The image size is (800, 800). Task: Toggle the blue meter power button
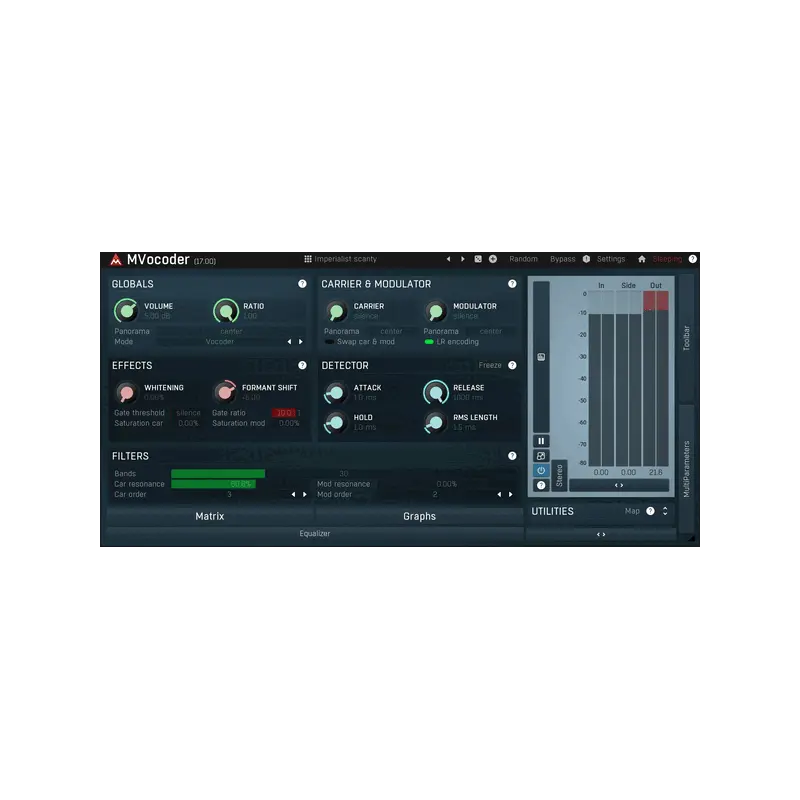(x=541, y=470)
